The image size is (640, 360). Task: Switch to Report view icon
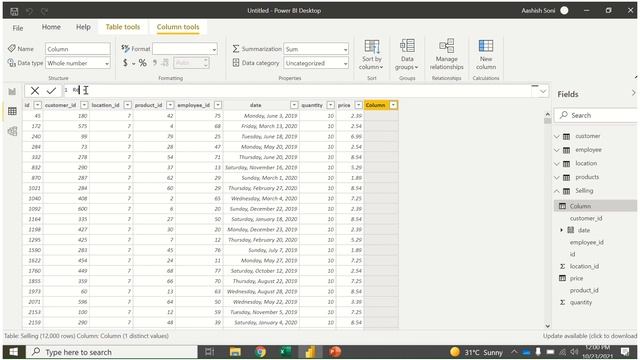12,91
